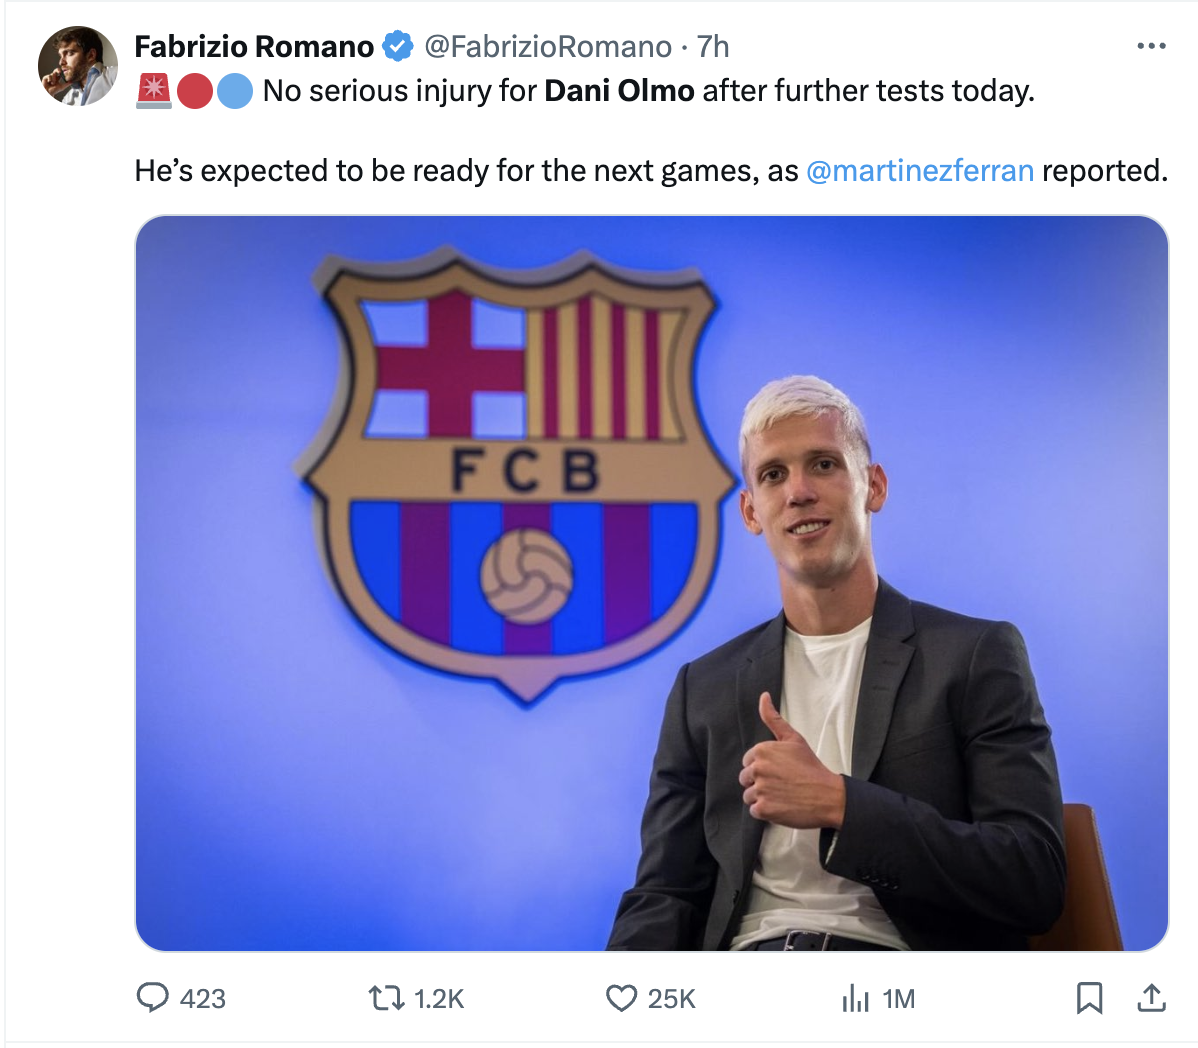Click the retweet arrows icon
This screenshot has width=1198, height=1048.
(x=387, y=998)
